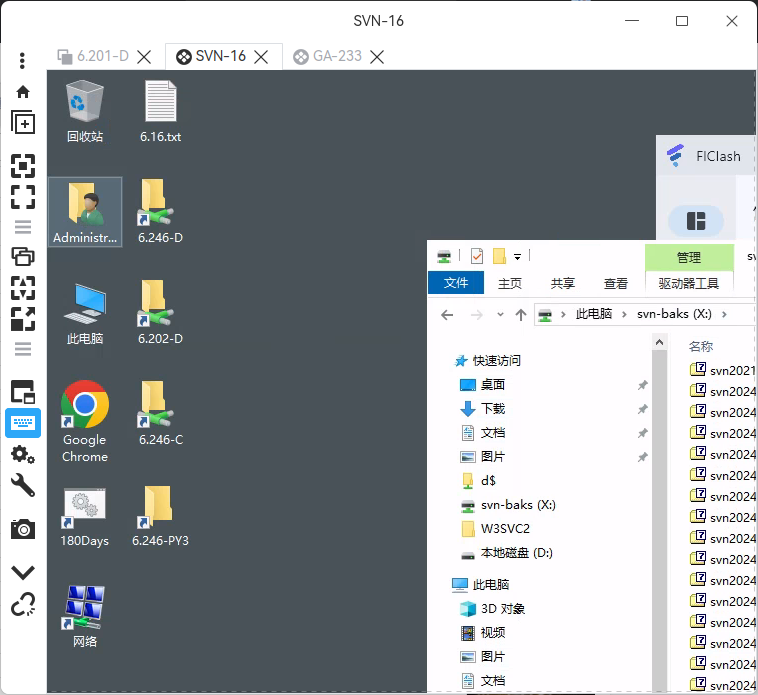
Task: Select 桌面 under quick access
Action: coord(481,385)
